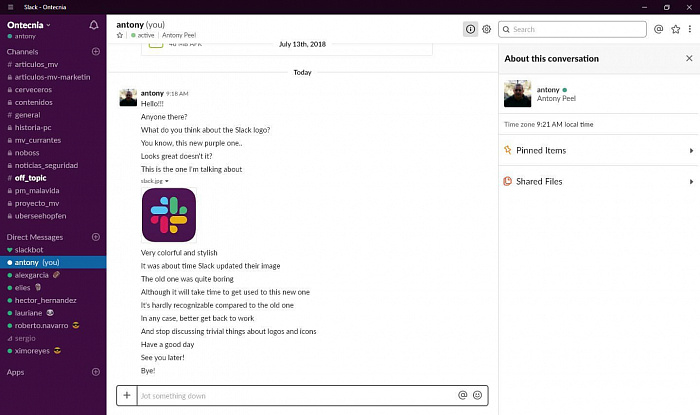The width and height of the screenshot is (700, 415).
Task: Open the Slack logo image thumbnail
Action: [x=169, y=215]
